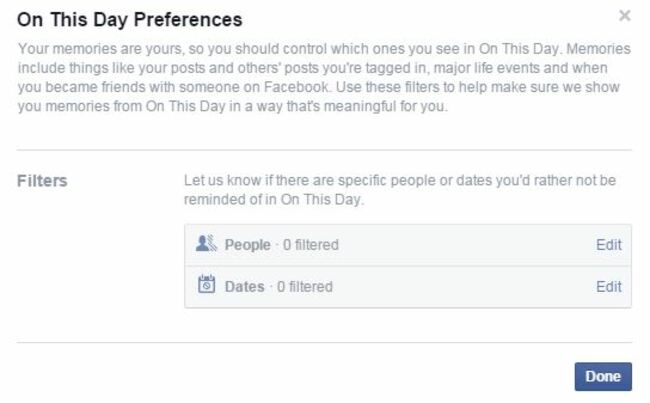
Task: Click empty space in the Dates filter row
Action: pyautogui.click(x=464, y=287)
